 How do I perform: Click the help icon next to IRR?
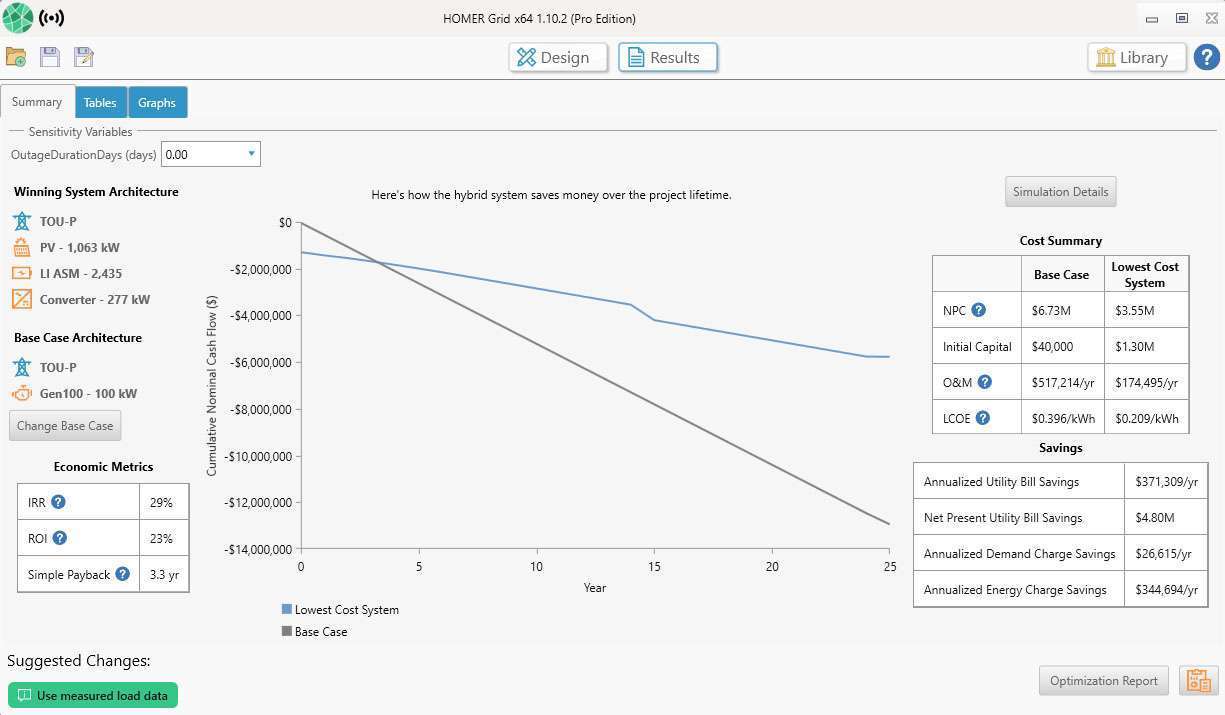coord(58,502)
